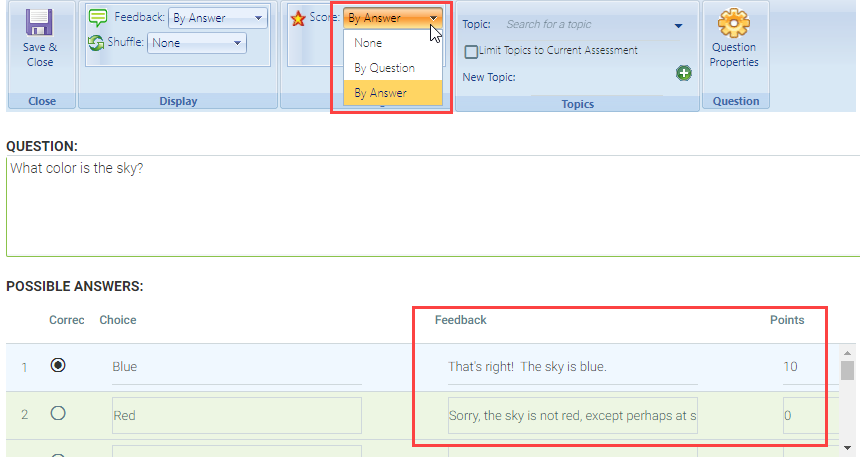This screenshot has width=860, height=465.
Task: Click the green plus New Topic icon
Action: tap(683, 73)
